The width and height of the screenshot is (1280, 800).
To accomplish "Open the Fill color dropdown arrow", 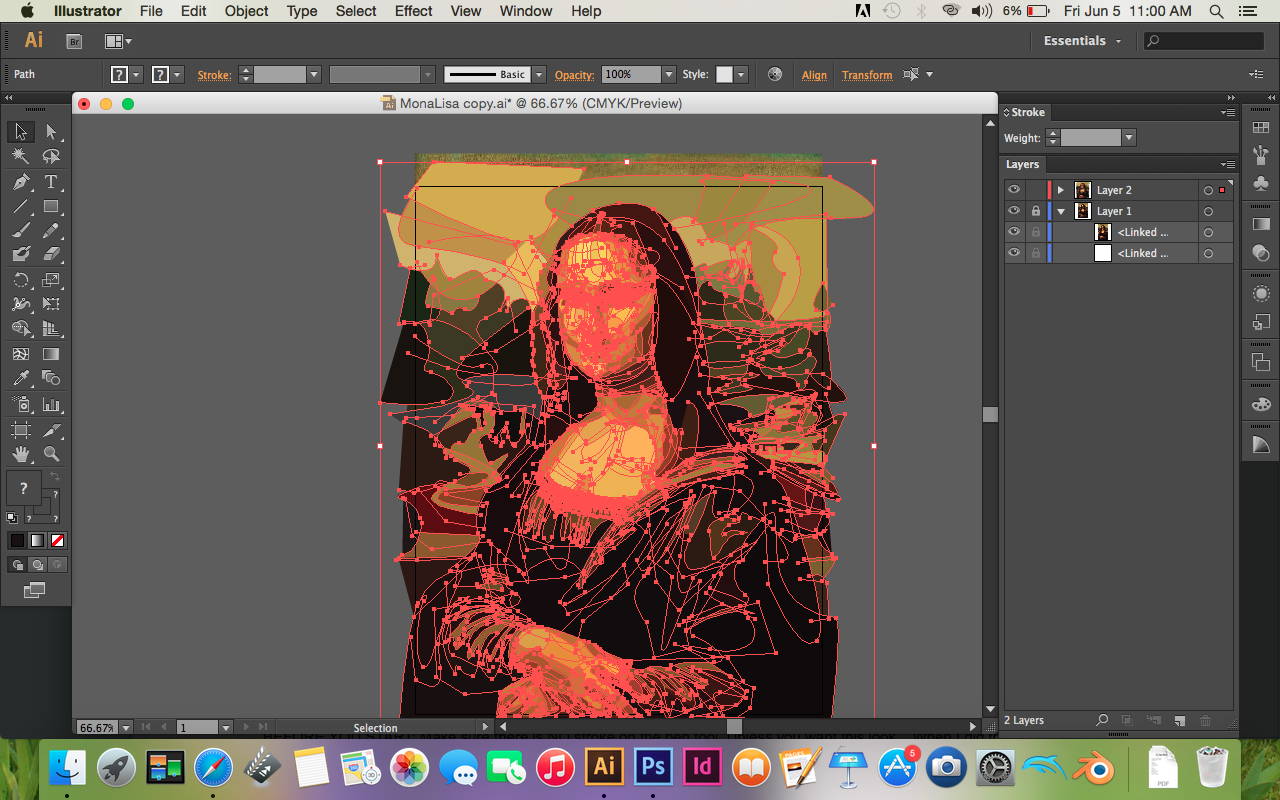I will [x=137, y=75].
